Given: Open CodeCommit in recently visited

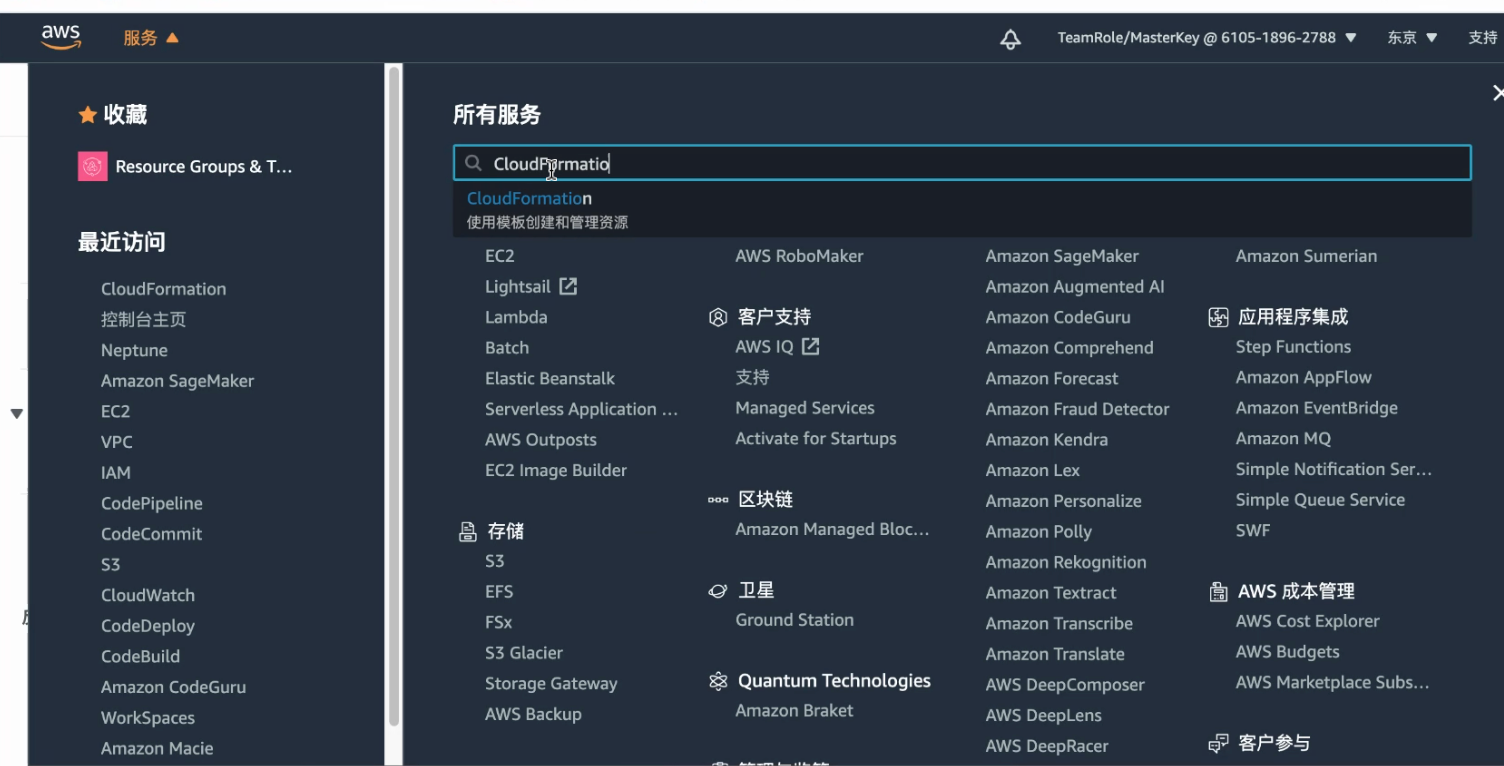Looking at the screenshot, I should pos(151,534).
